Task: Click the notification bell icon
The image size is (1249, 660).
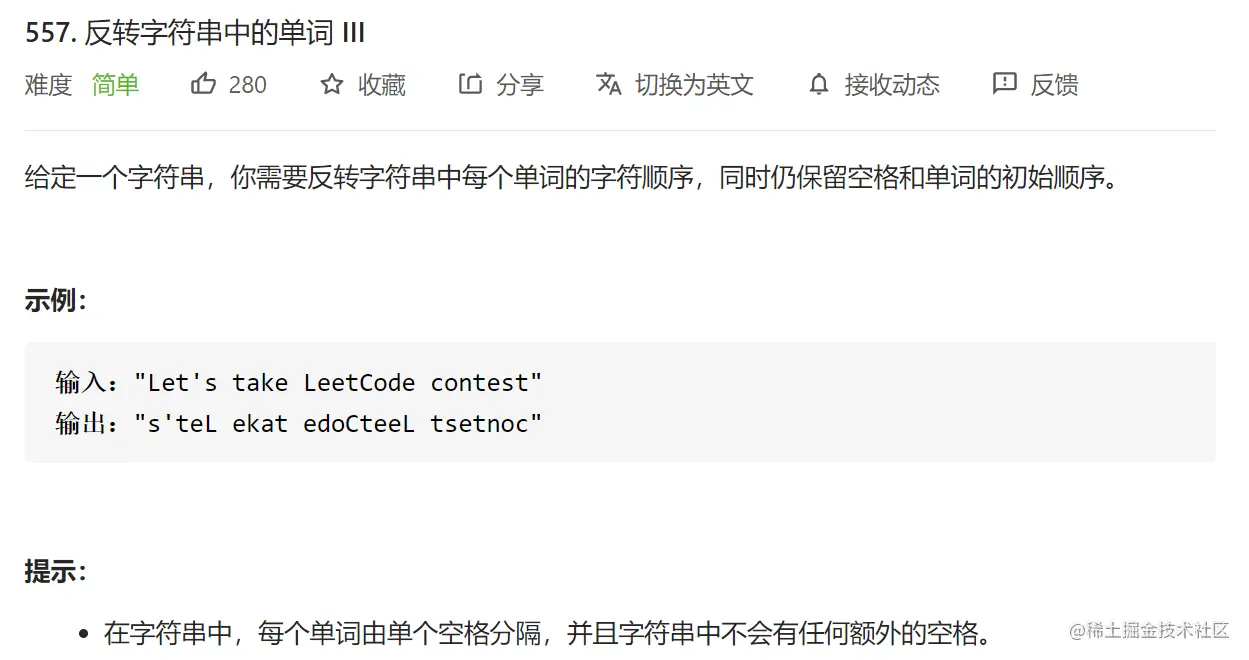Action: pos(819,85)
